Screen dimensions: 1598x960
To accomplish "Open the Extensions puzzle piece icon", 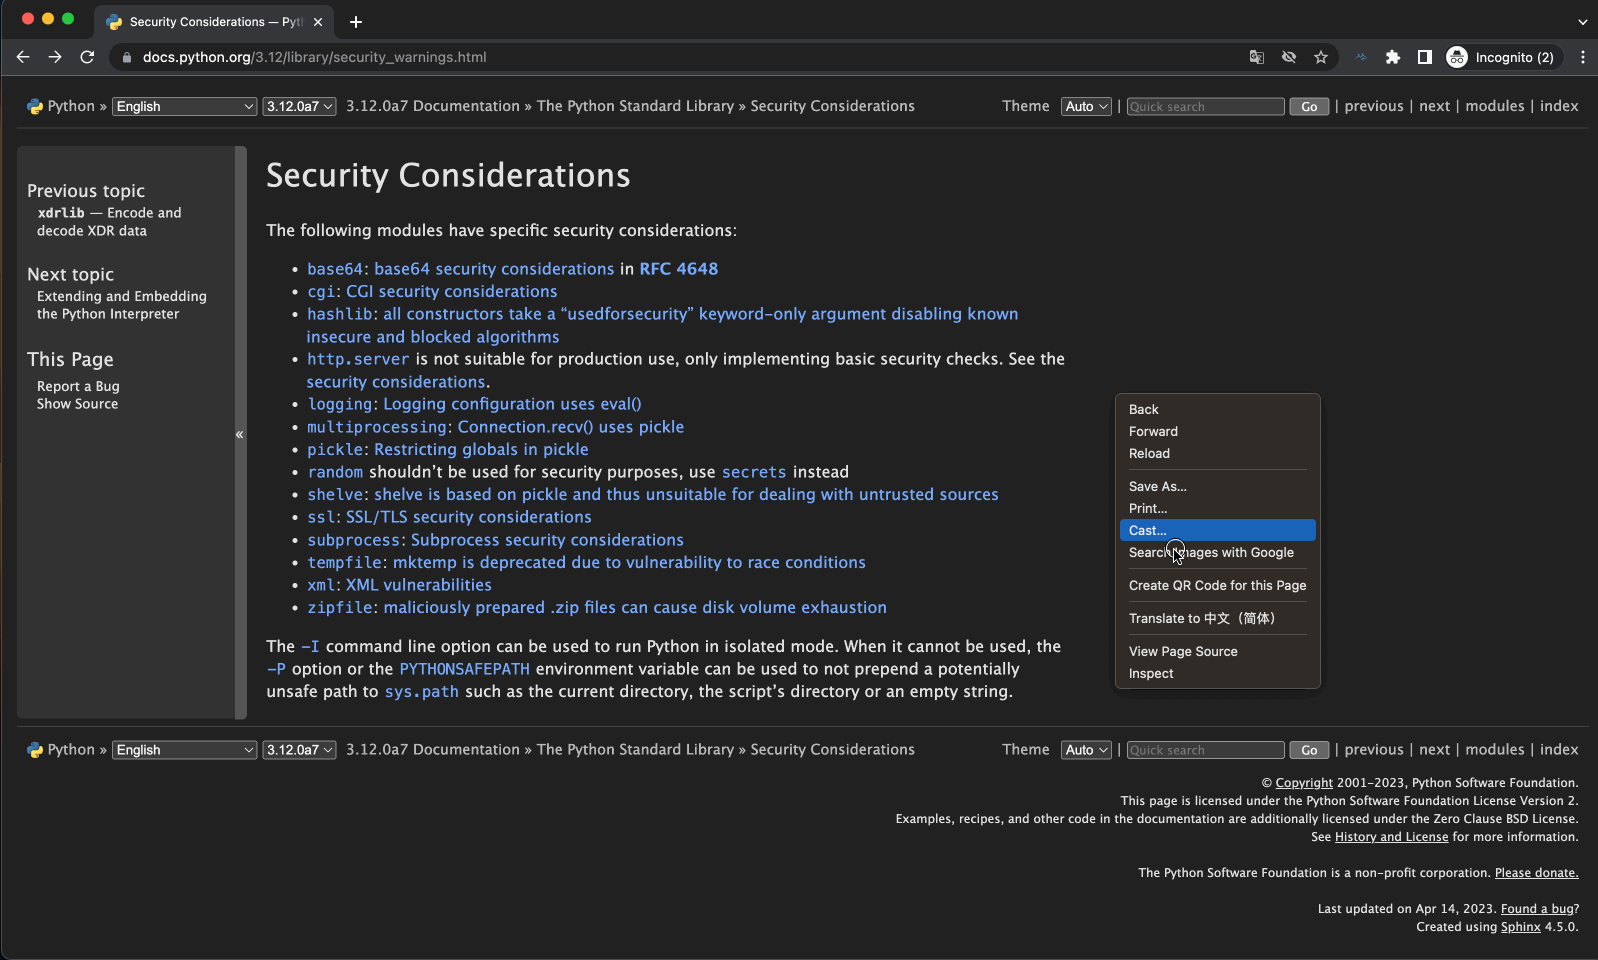I will tap(1392, 57).
